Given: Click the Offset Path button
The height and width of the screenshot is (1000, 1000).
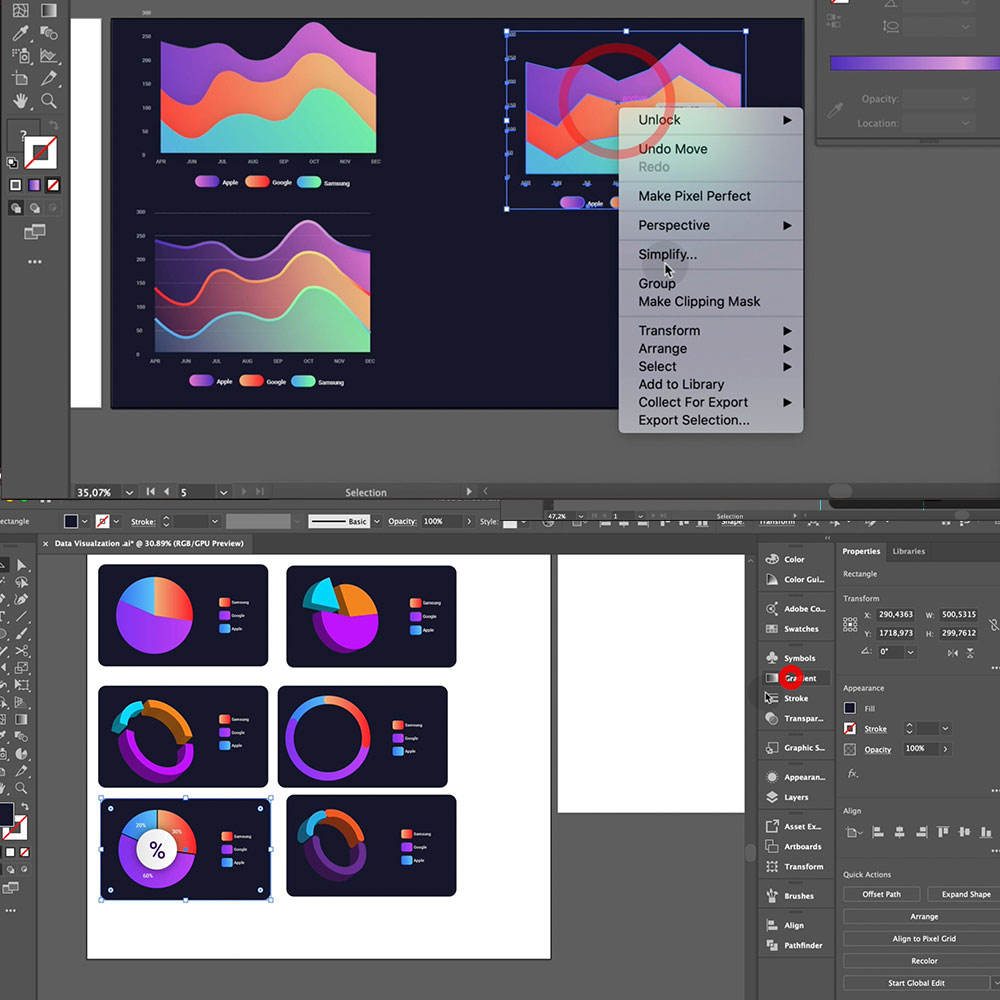Looking at the screenshot, I should (881, 894).
